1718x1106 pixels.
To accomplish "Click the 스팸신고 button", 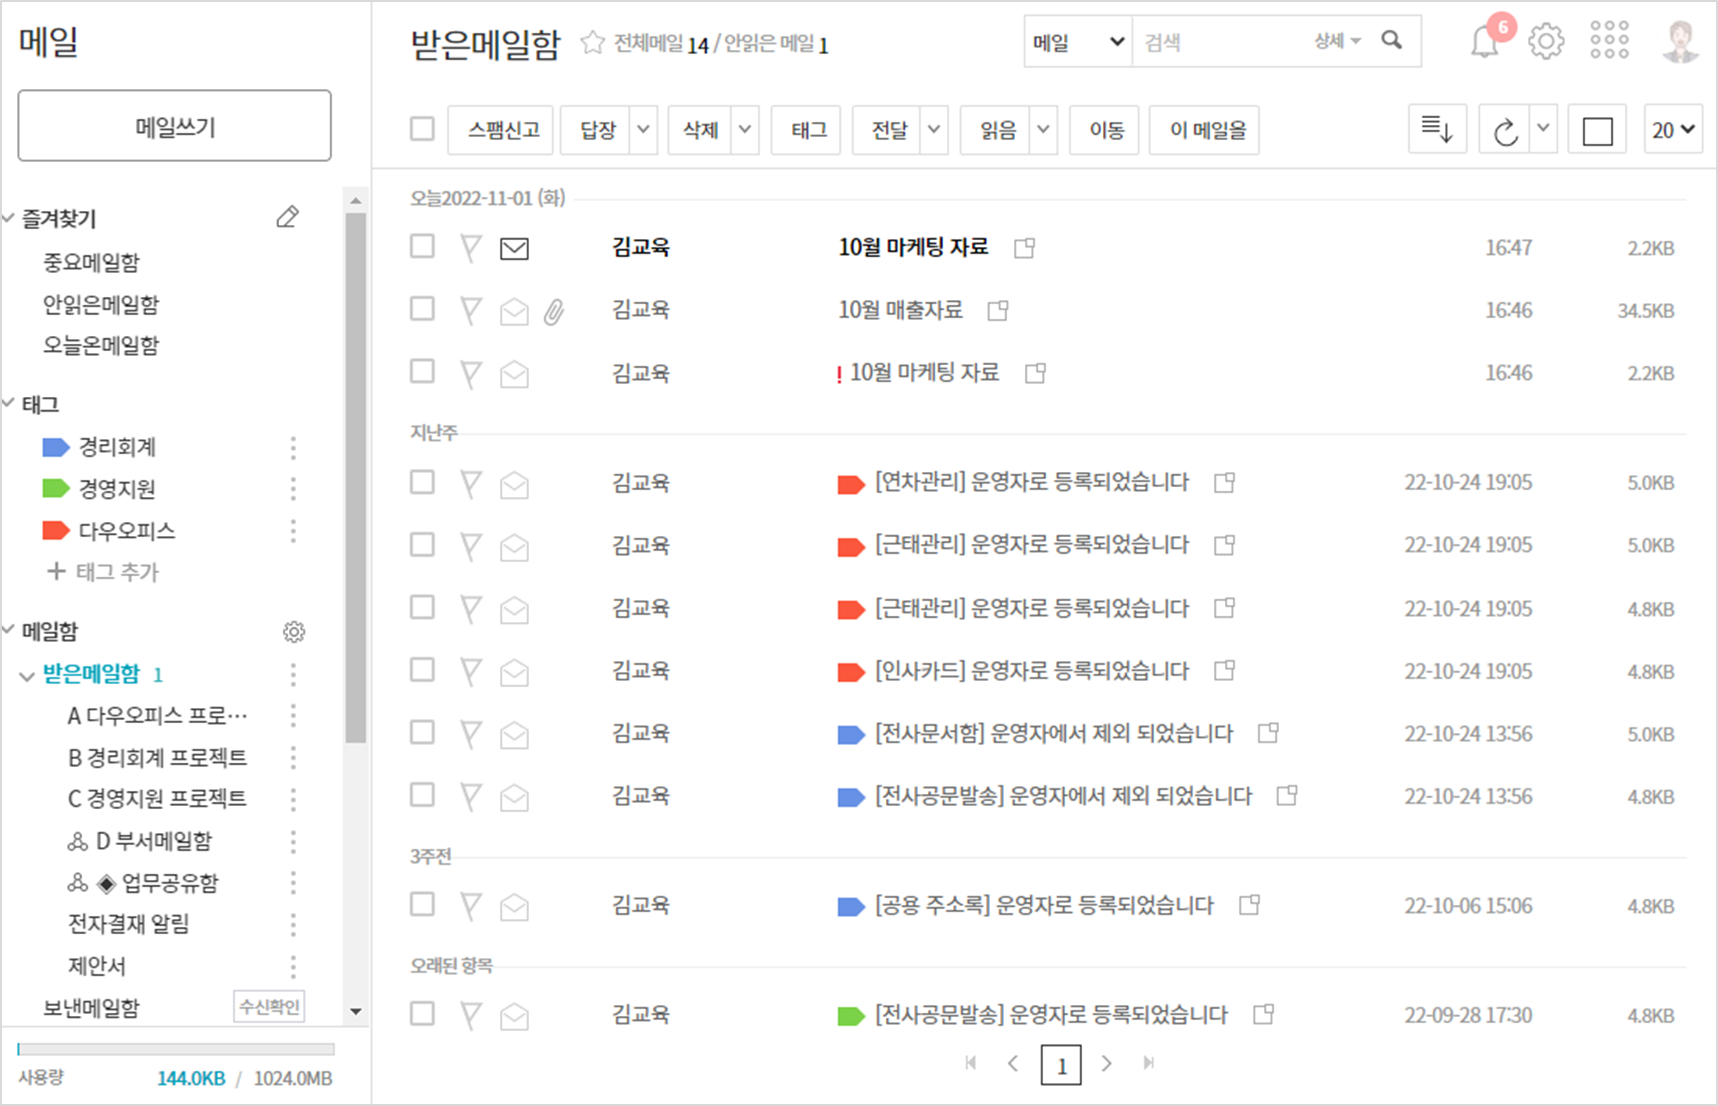I will coord(500,130).
